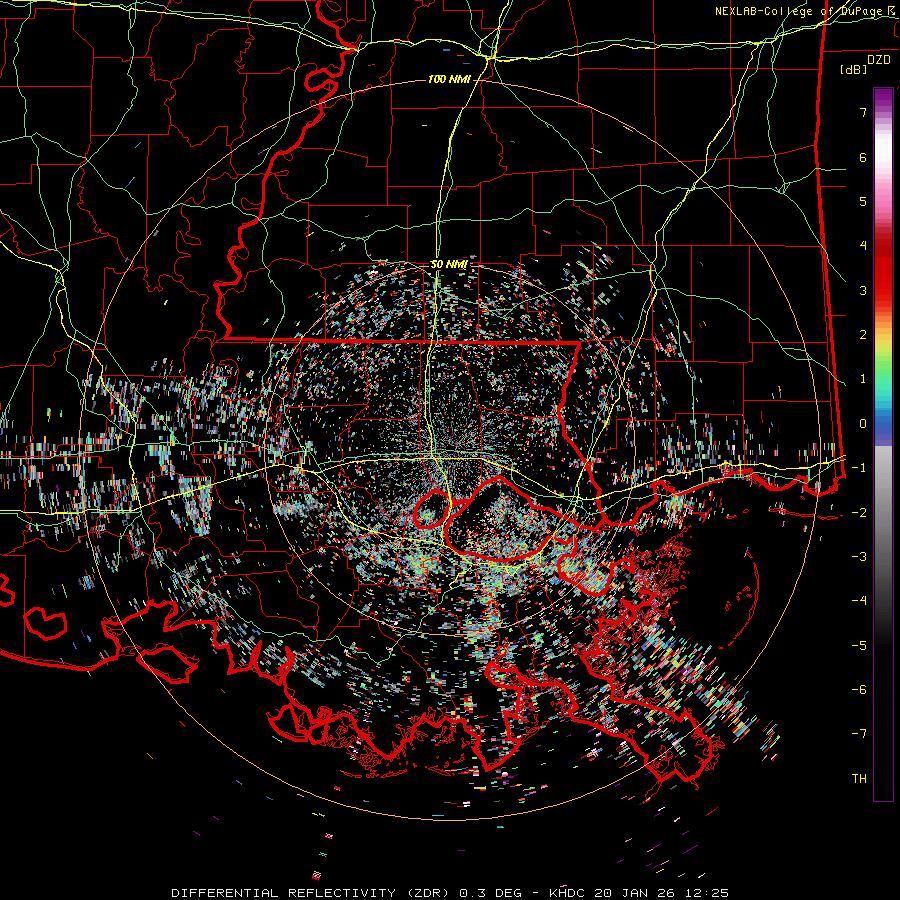Click the 1 value on color scale
Image resolution: width=900 pixels, height=900 pixels.
pyautogui.click(x=863, y=379)
